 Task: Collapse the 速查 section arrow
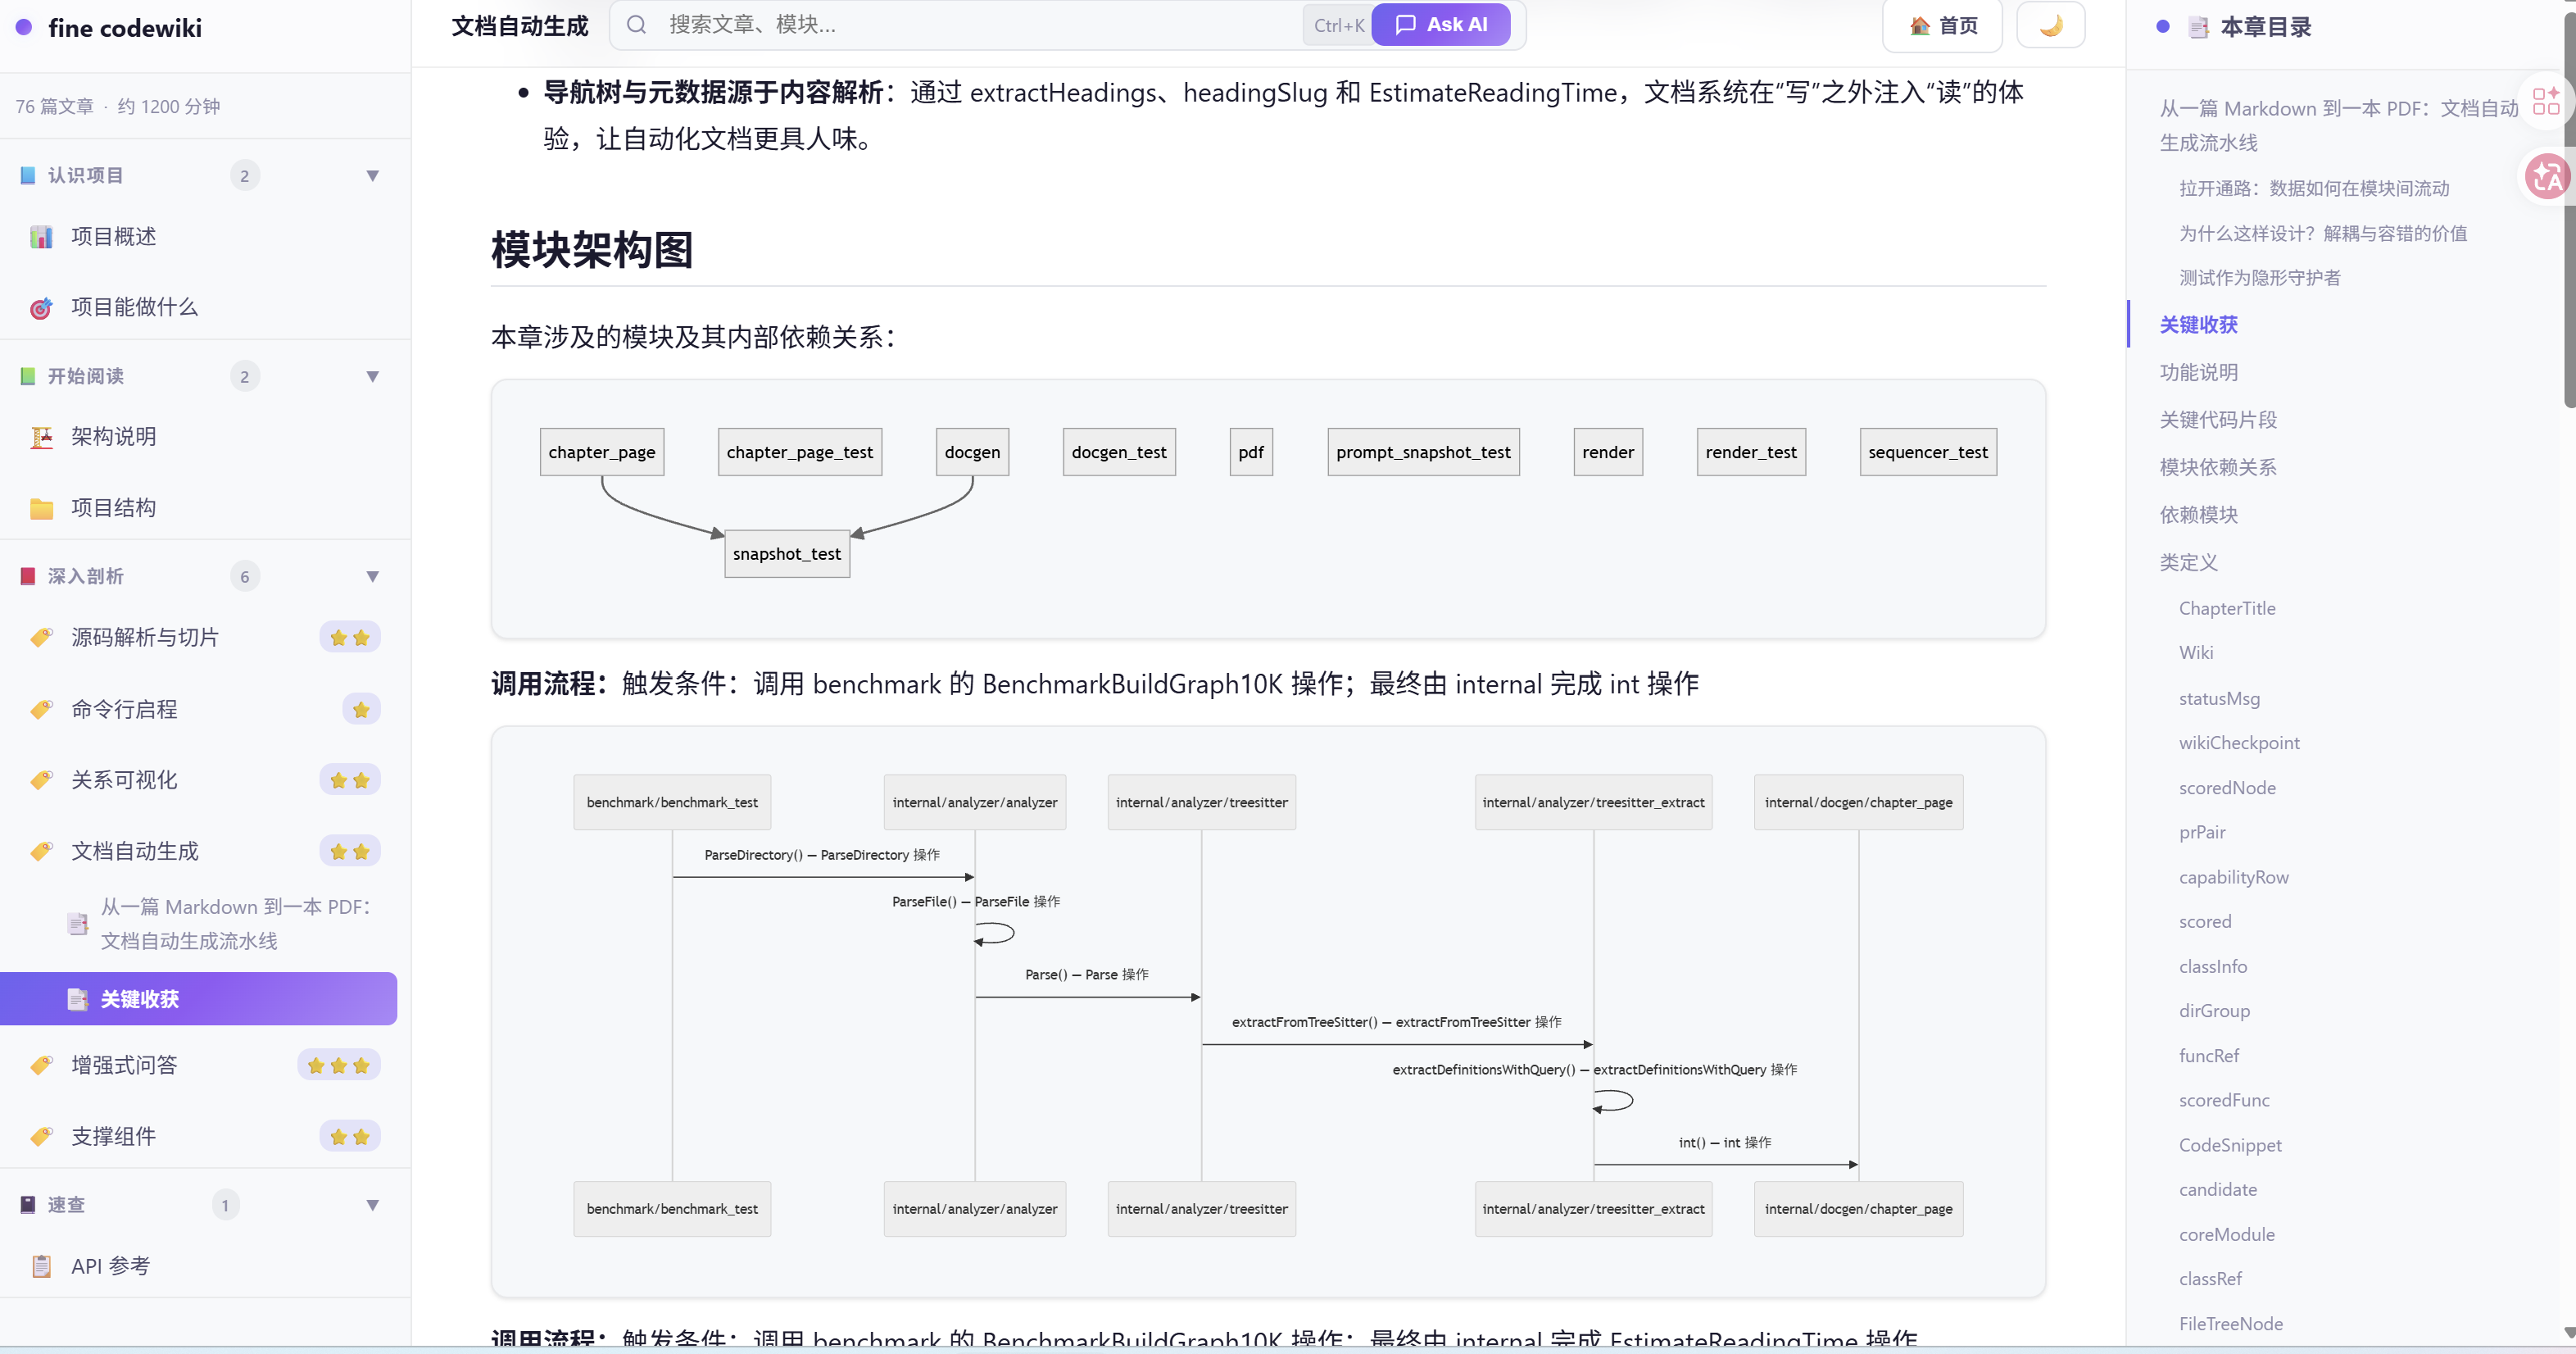click(372, 1205)
